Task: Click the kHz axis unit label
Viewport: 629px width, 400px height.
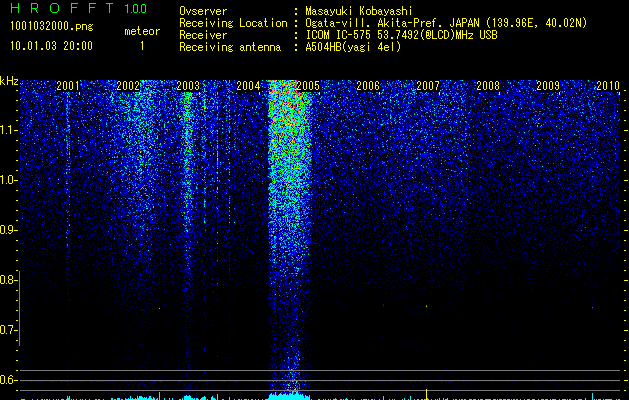Action: pos(9,81)
